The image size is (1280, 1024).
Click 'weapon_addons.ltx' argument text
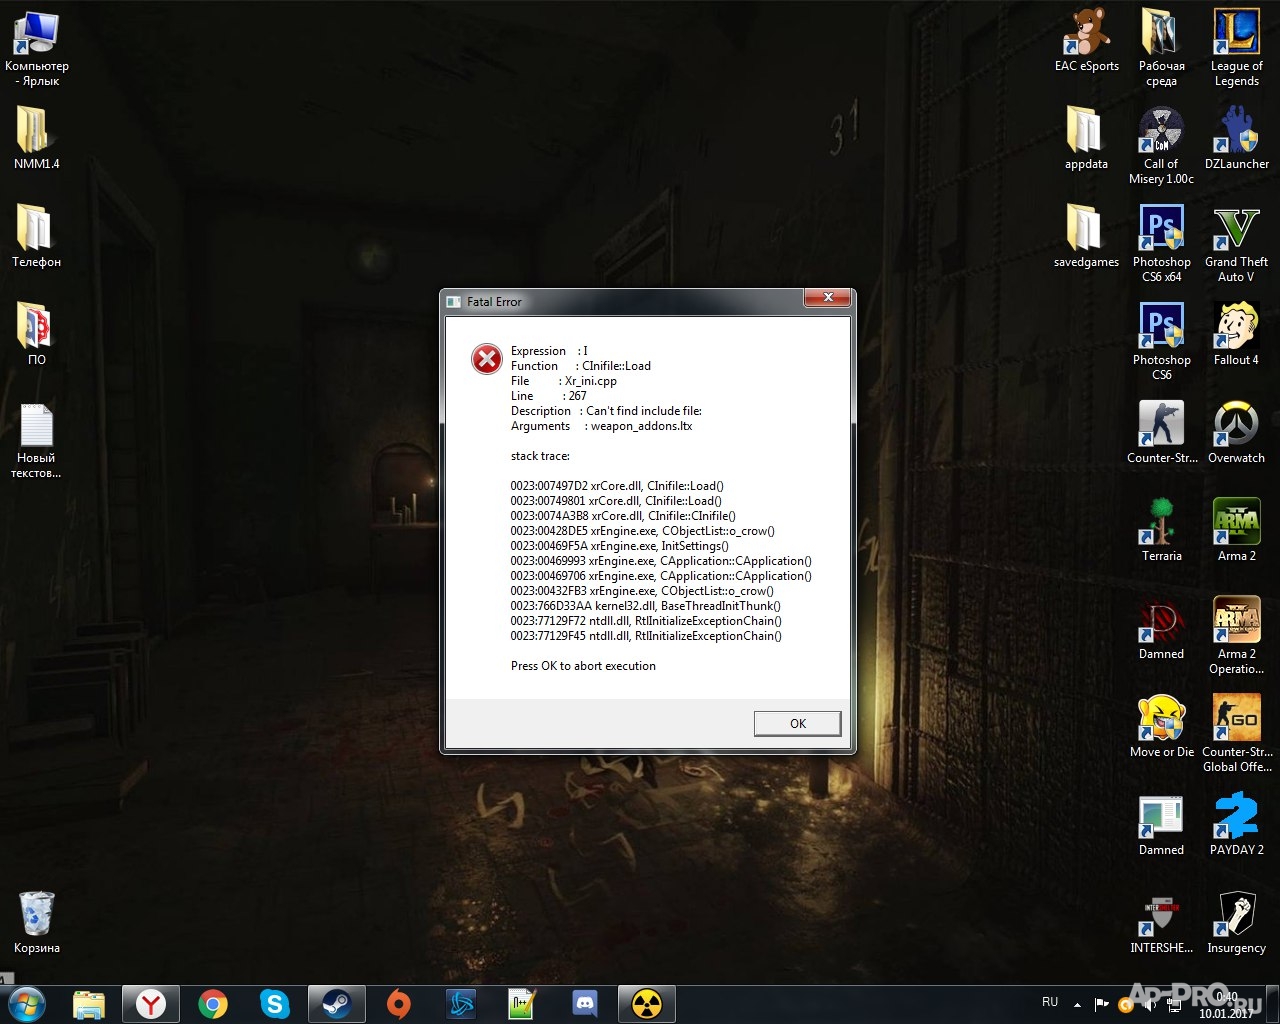point(641,426)
